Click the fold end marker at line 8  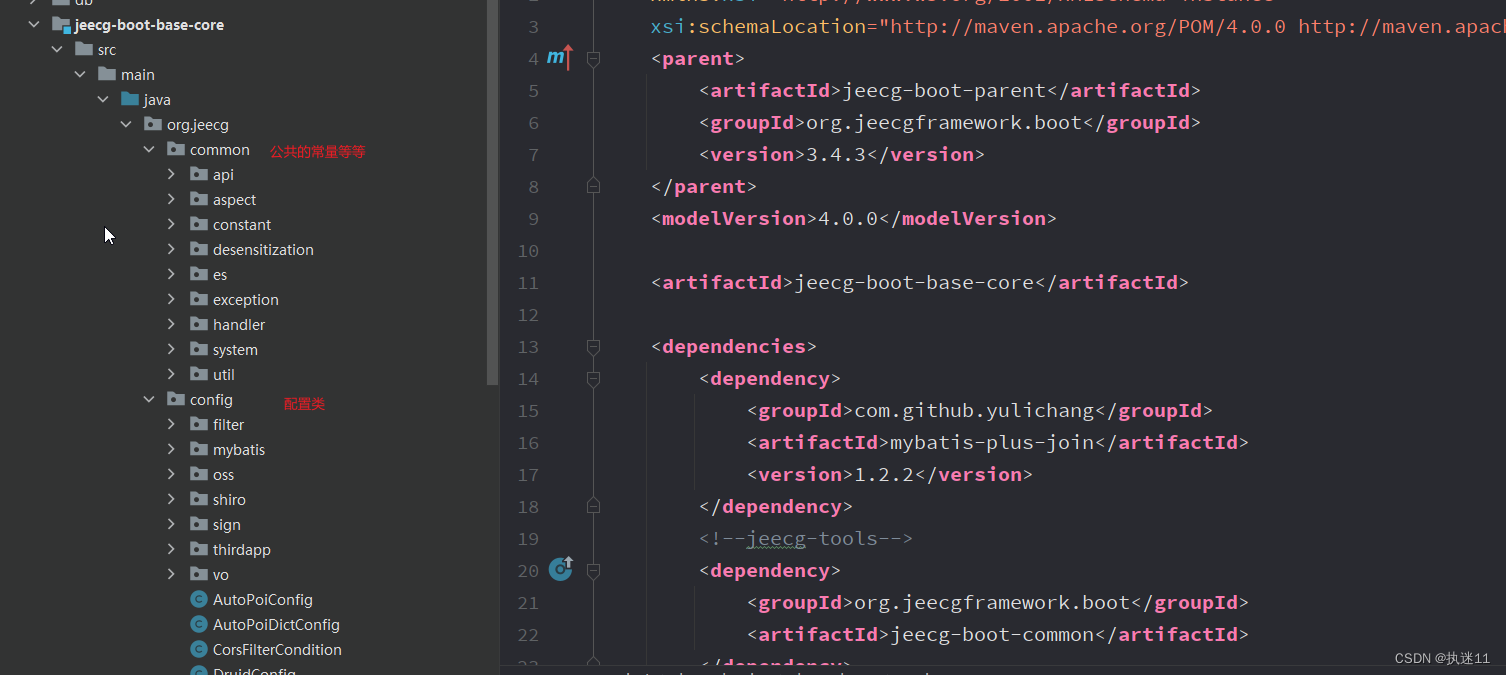[x=593, y=186]
